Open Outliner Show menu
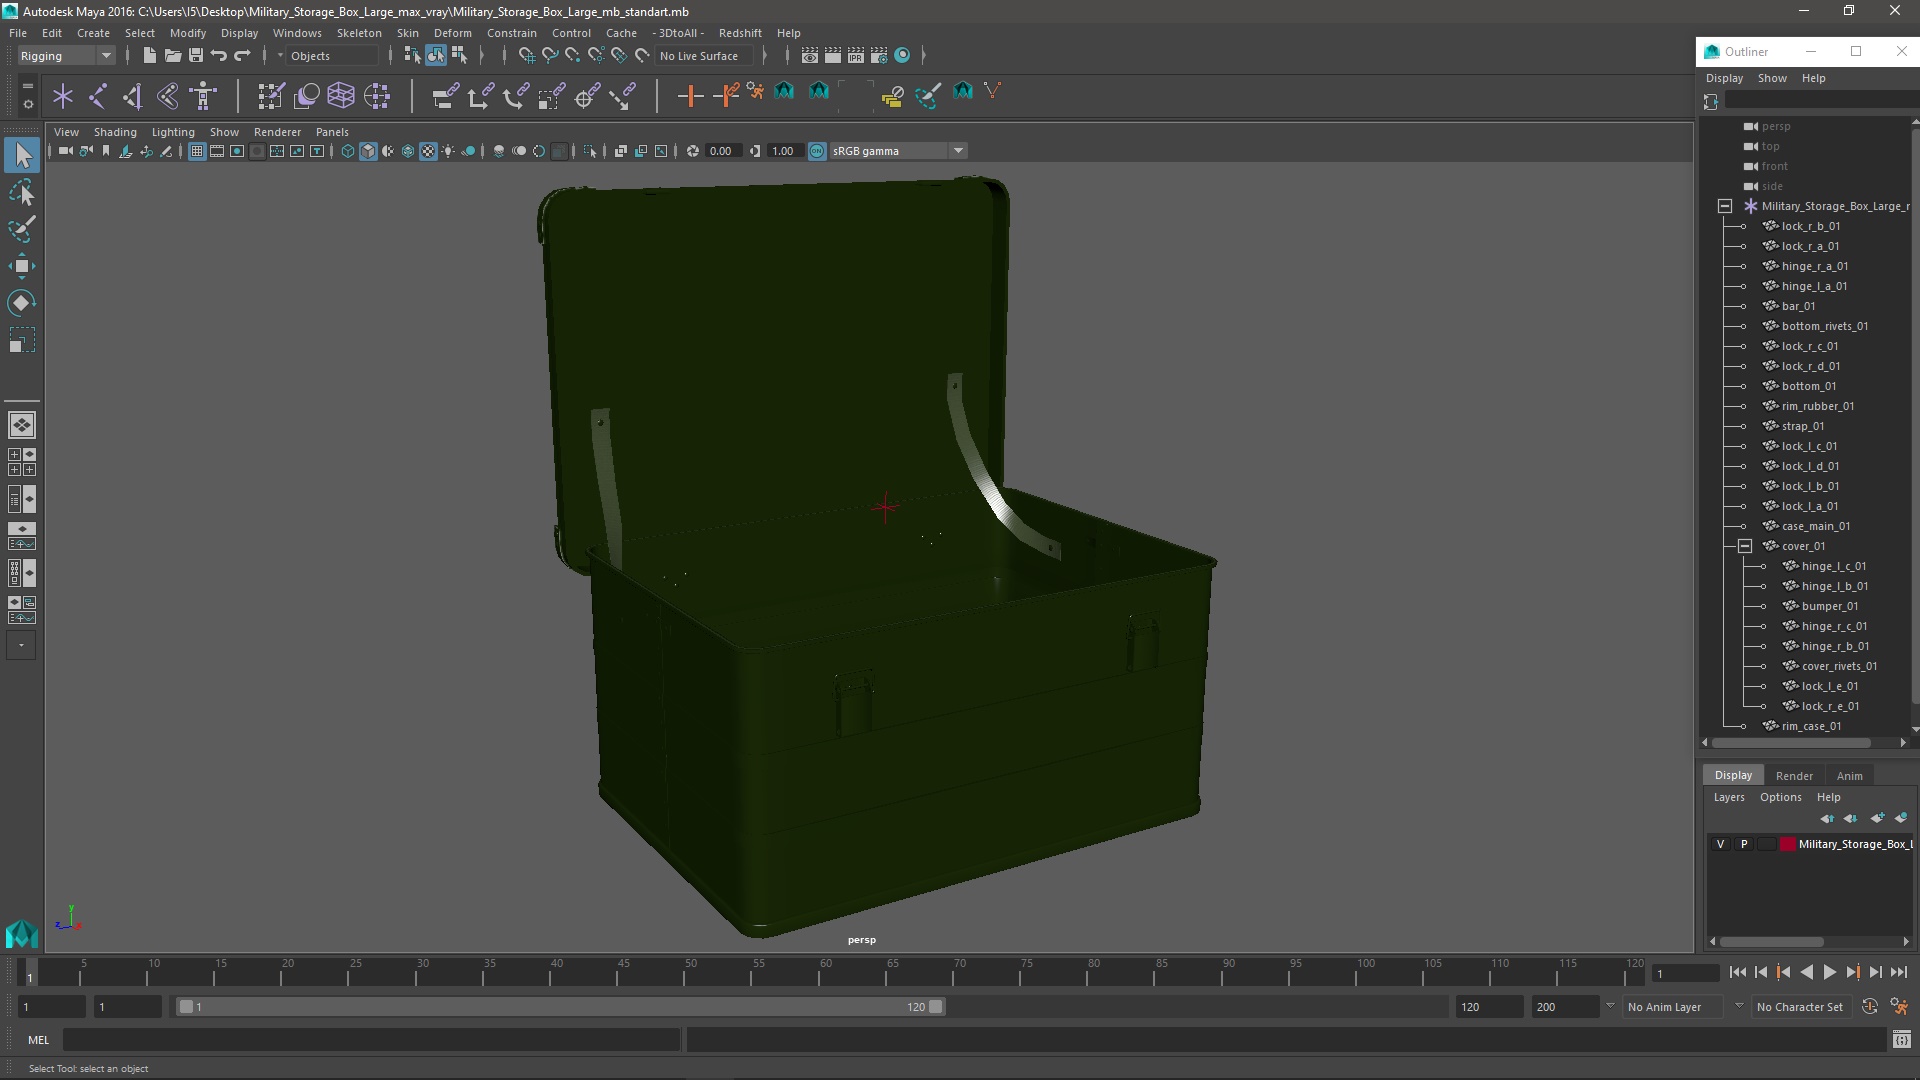Screen dimensions: 1920x1080 [x=1772, y=78]
